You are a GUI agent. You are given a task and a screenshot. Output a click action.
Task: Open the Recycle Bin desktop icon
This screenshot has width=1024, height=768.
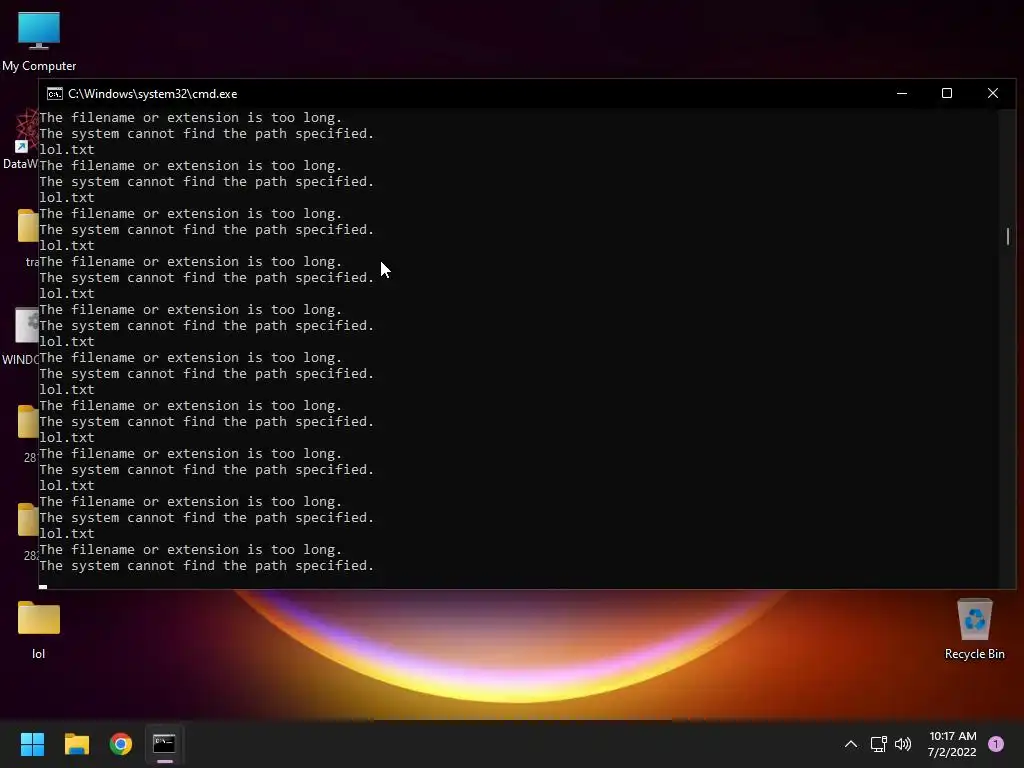pos(974,629)
